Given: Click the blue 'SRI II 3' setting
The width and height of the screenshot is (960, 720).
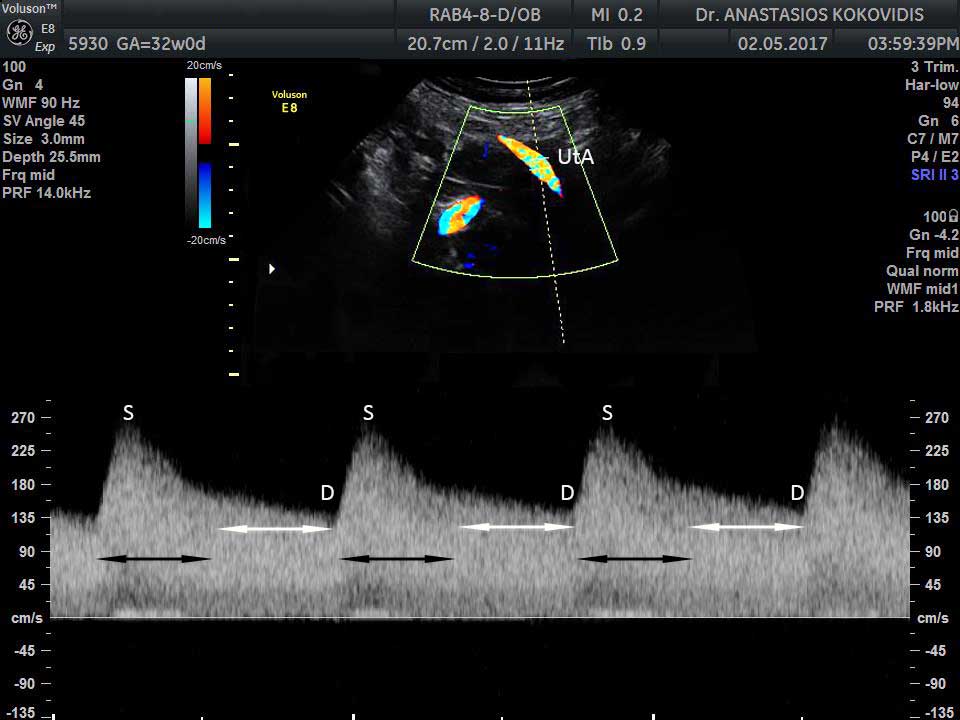Looking at the screenshot, I should [934, 175].
